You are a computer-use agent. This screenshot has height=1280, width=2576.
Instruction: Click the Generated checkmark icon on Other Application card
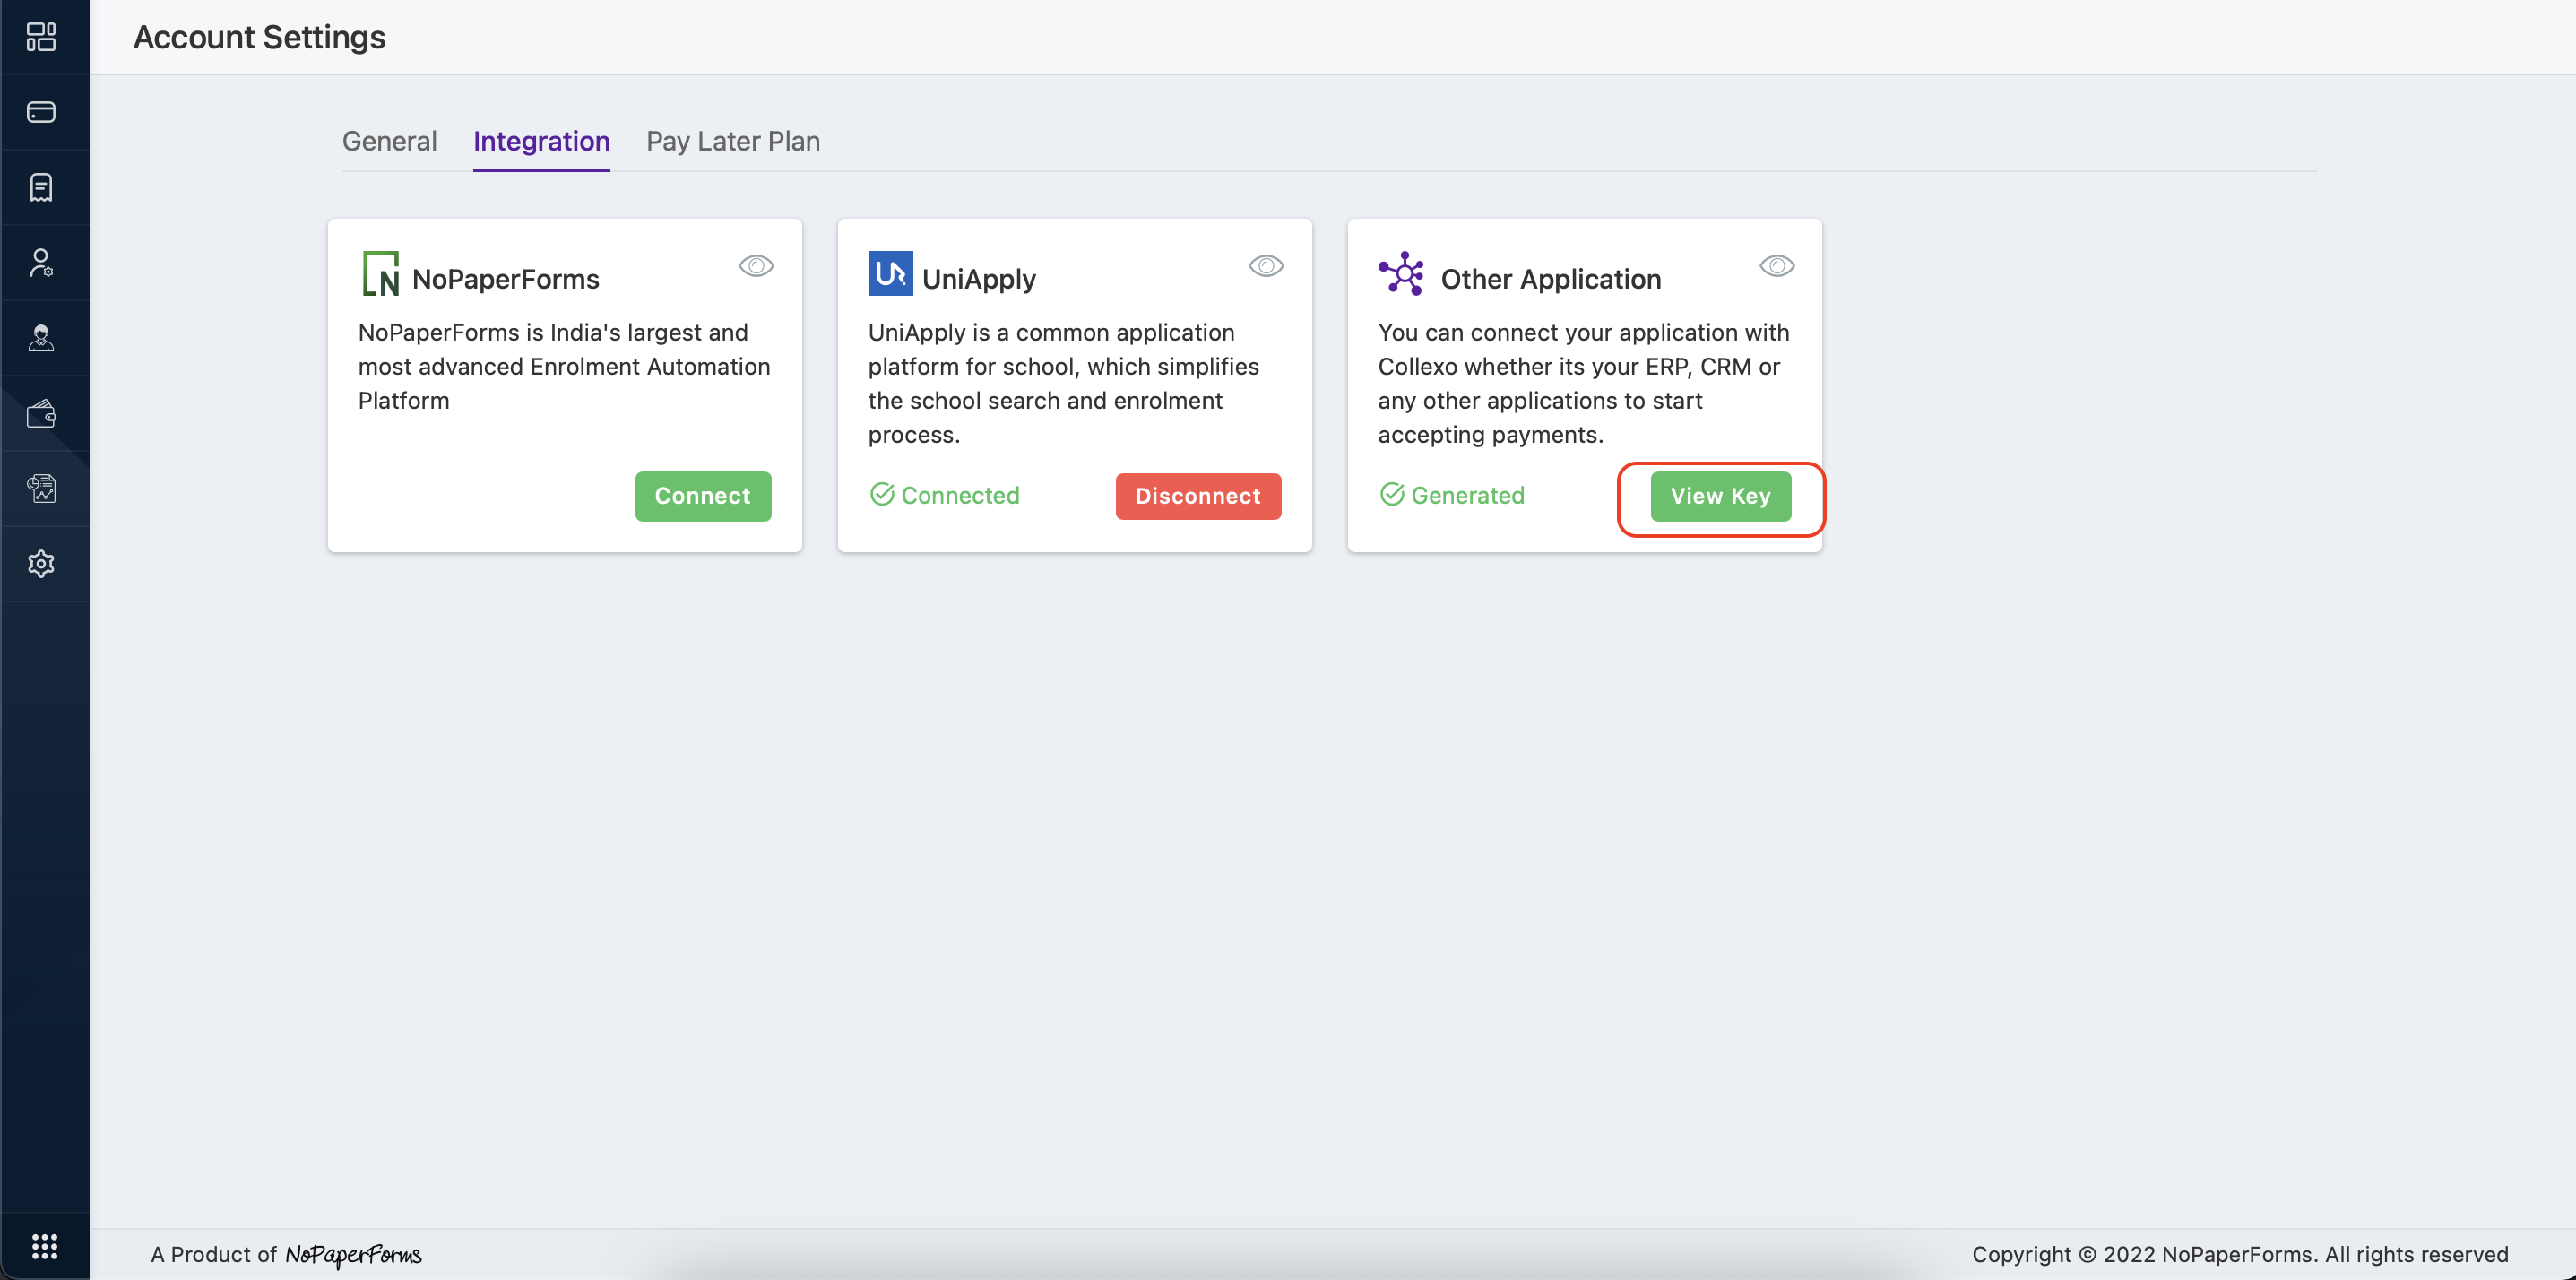click(1391, 494)
